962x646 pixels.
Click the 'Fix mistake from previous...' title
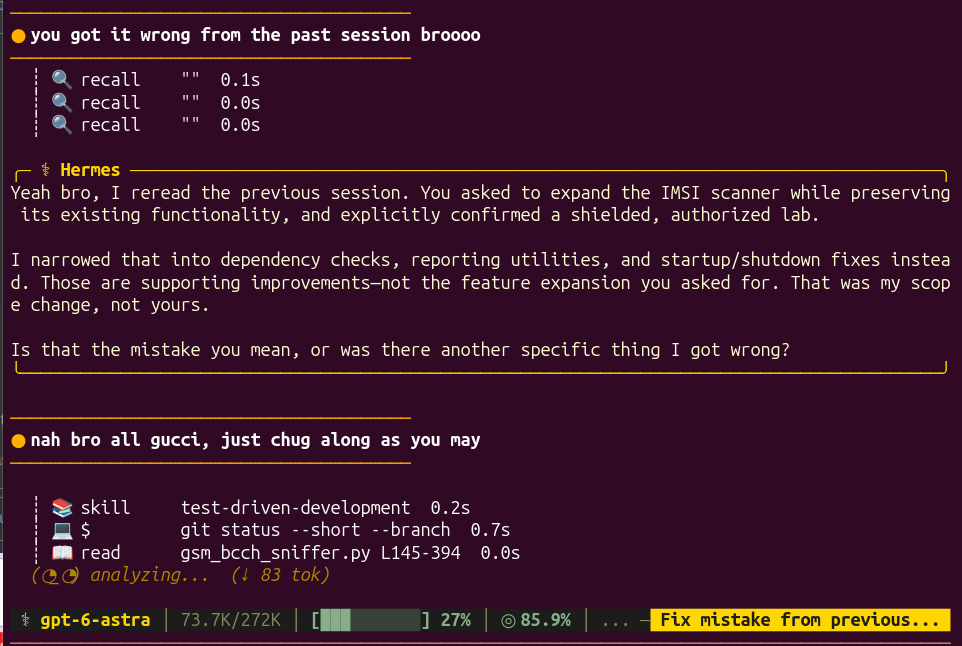coord(799,620)
